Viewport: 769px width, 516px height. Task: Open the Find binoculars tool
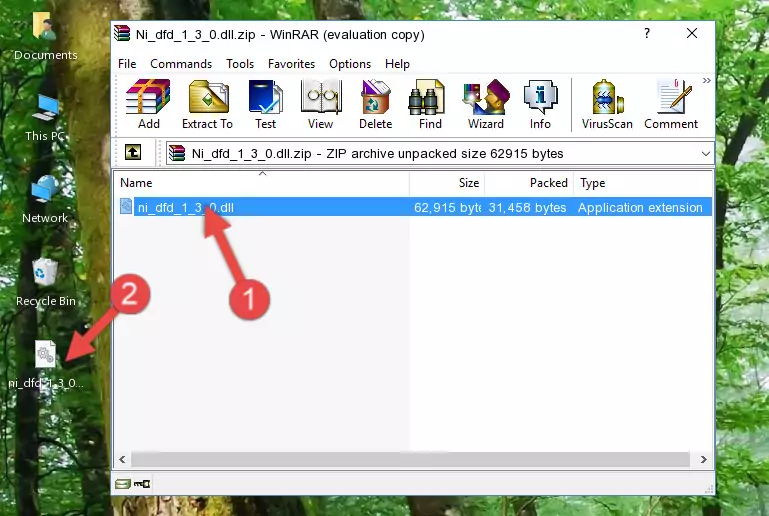pos(430,104)
